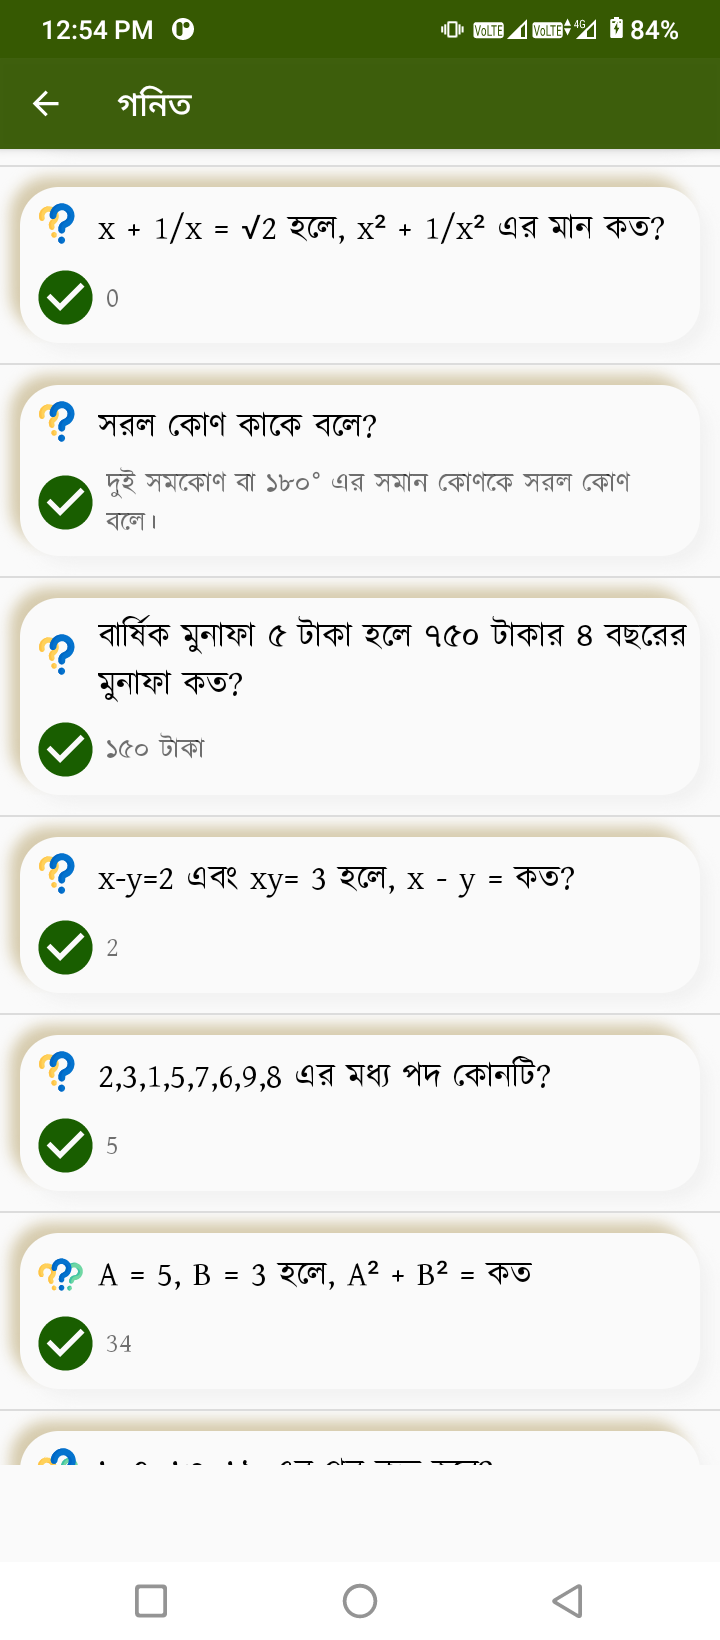Click the question icon beside x-y=2 question

[x=60, y=875]
